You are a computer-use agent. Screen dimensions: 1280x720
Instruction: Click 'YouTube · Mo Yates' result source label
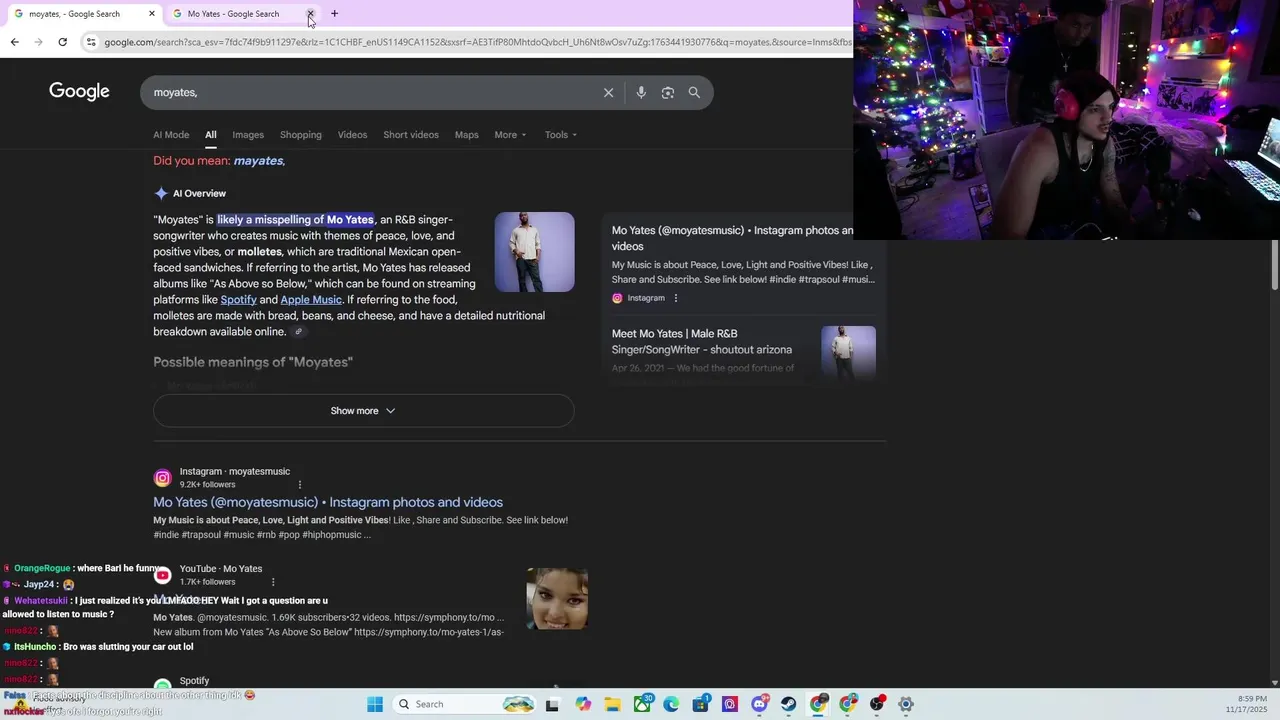[221, 569]
